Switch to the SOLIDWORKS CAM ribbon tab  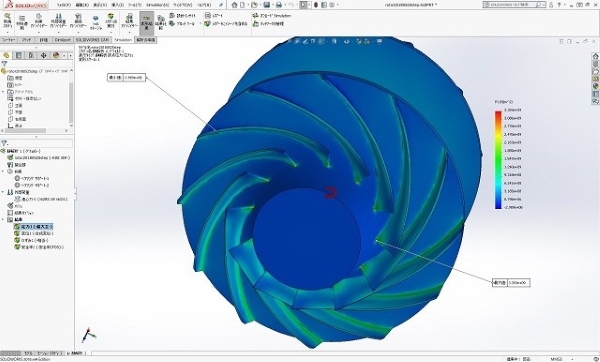92,40
